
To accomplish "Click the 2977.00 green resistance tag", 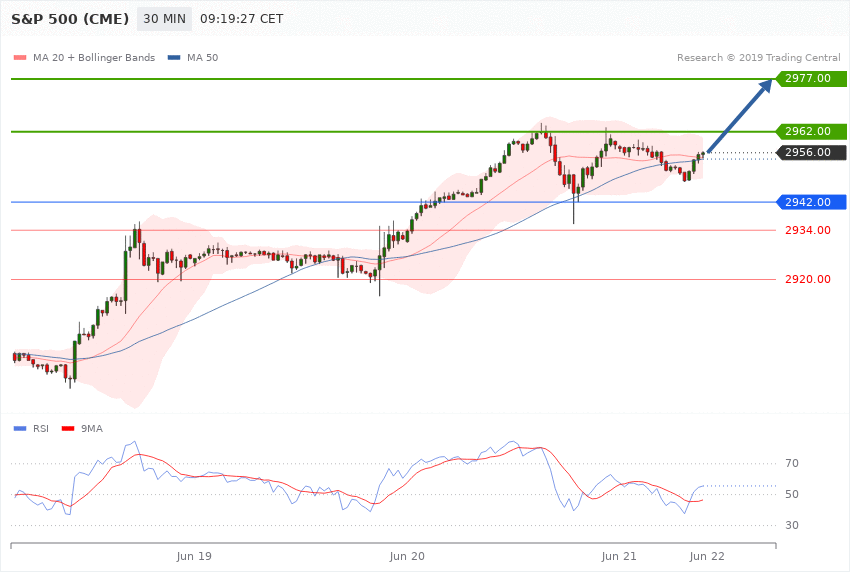I will pyautogui.click(x=811, y=79).
